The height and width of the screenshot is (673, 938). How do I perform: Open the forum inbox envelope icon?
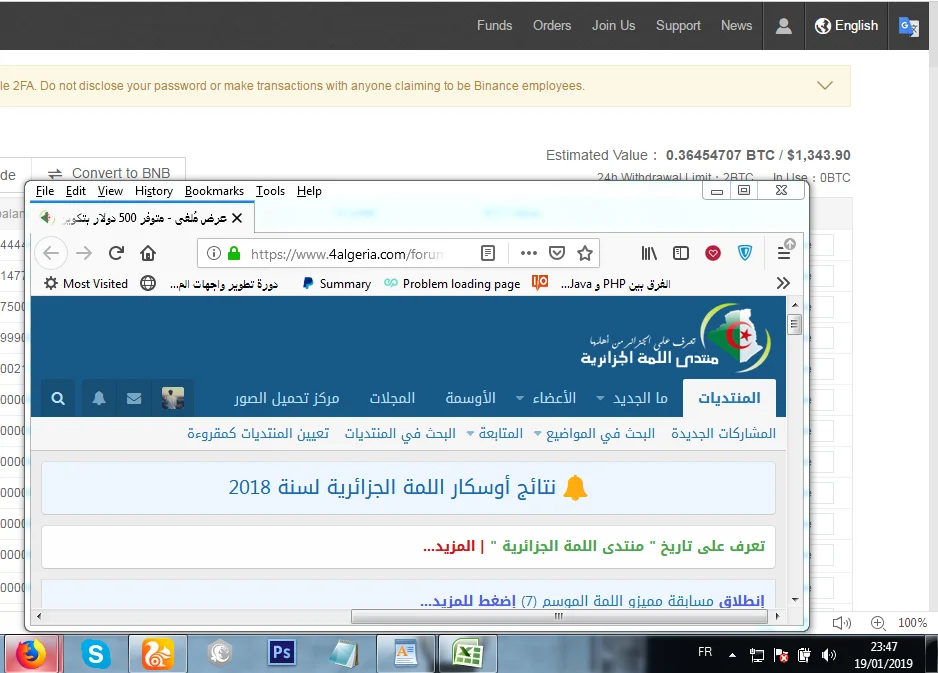134,398
